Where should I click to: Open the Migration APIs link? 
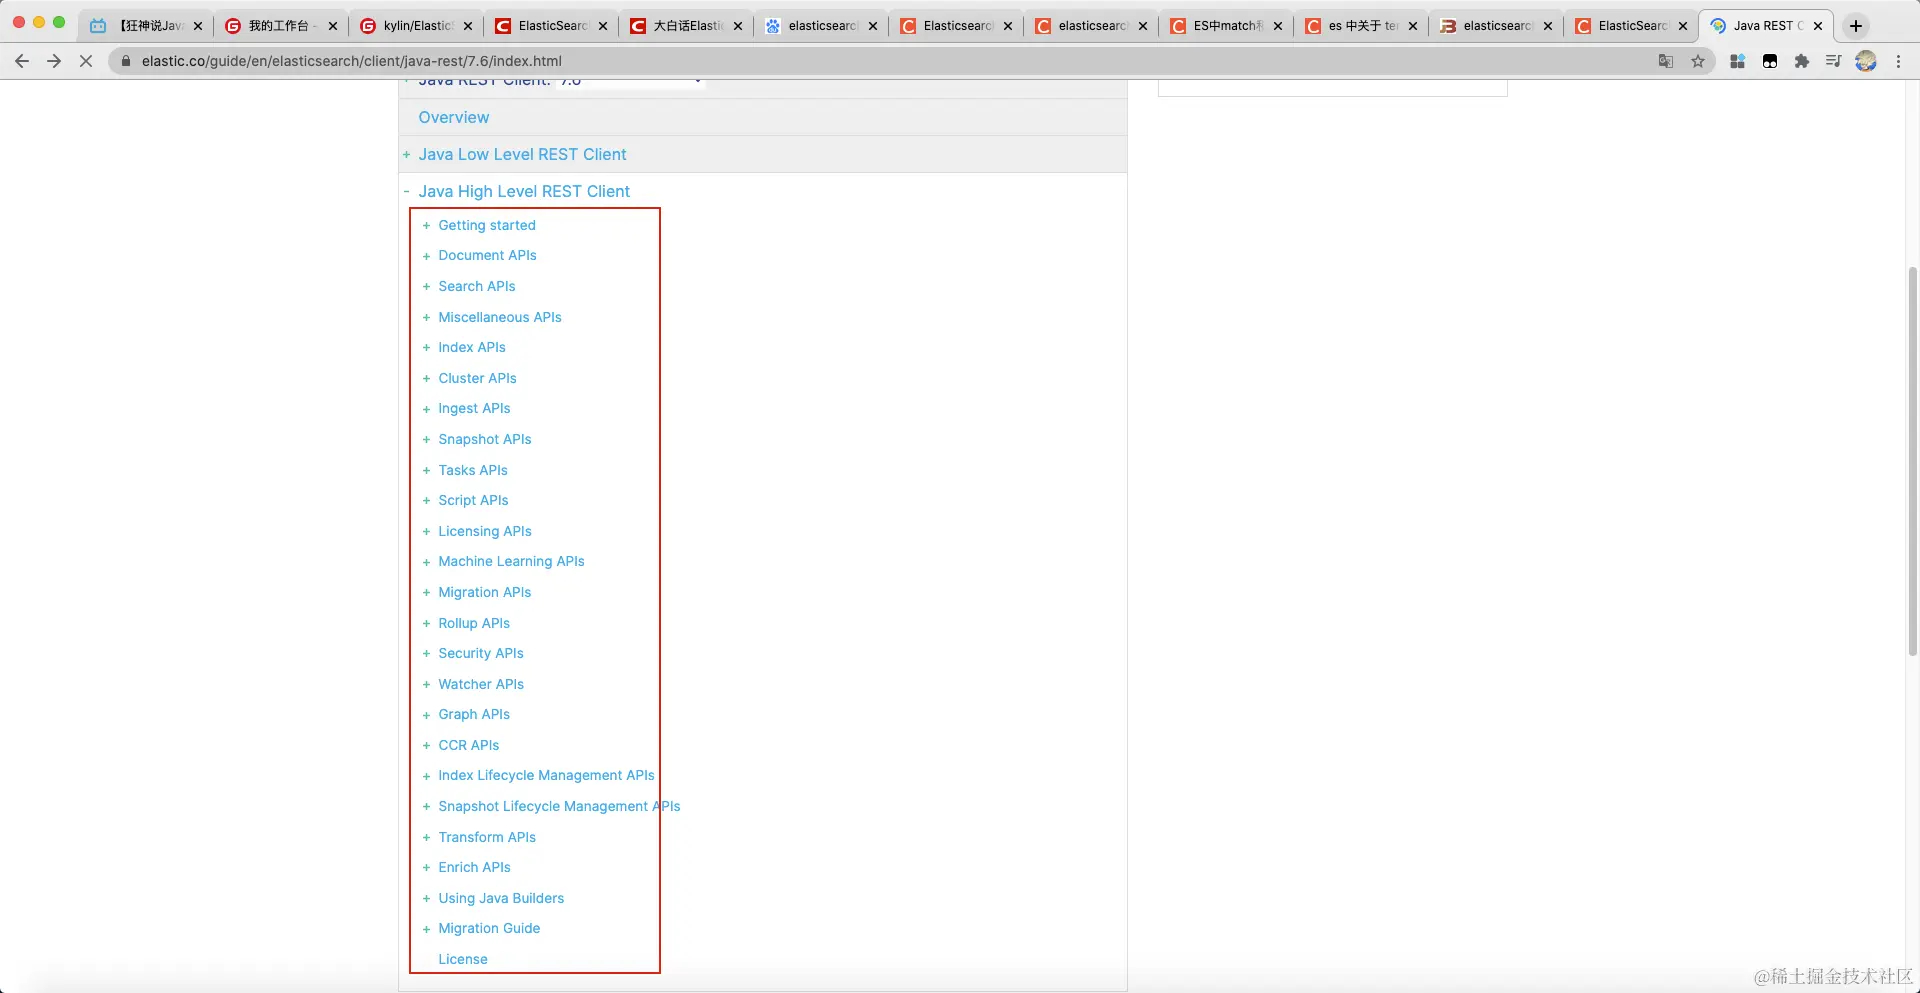pos(485,592)
